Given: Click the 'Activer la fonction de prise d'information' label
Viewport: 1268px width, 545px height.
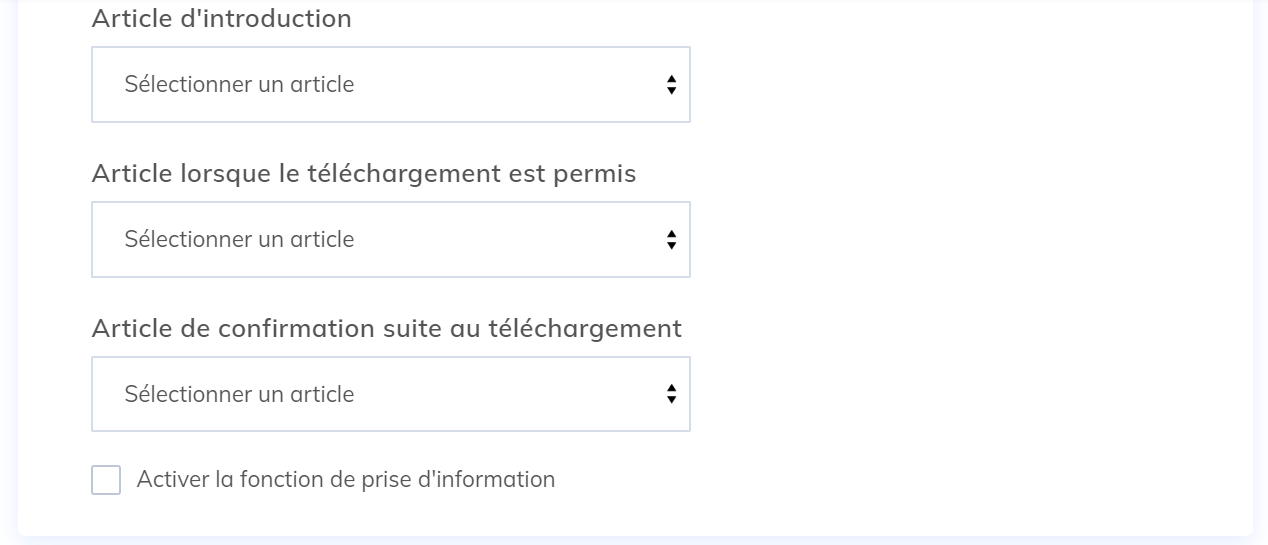Looking at the screenshot, I should pyautogui.click(x=345, y=480).
